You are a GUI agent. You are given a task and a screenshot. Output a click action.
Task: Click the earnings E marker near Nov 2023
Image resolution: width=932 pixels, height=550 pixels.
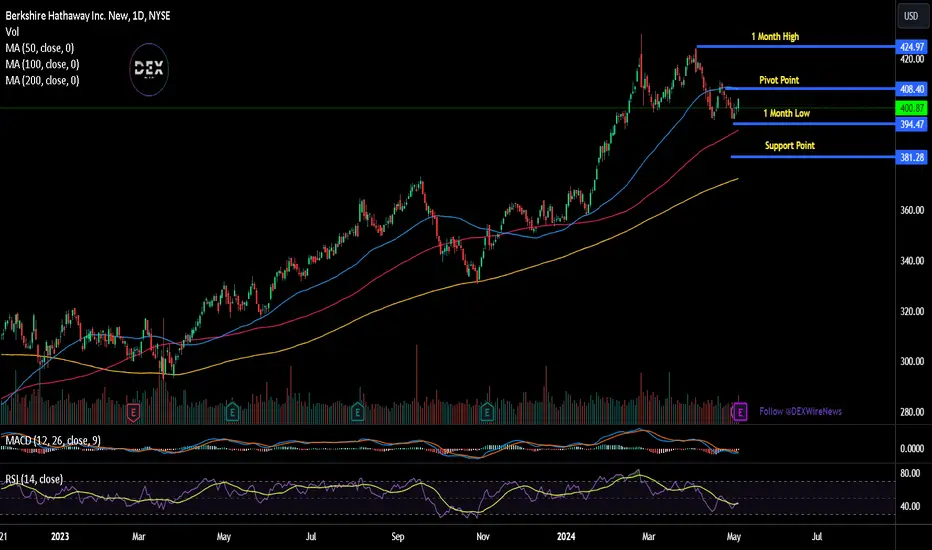487,412
